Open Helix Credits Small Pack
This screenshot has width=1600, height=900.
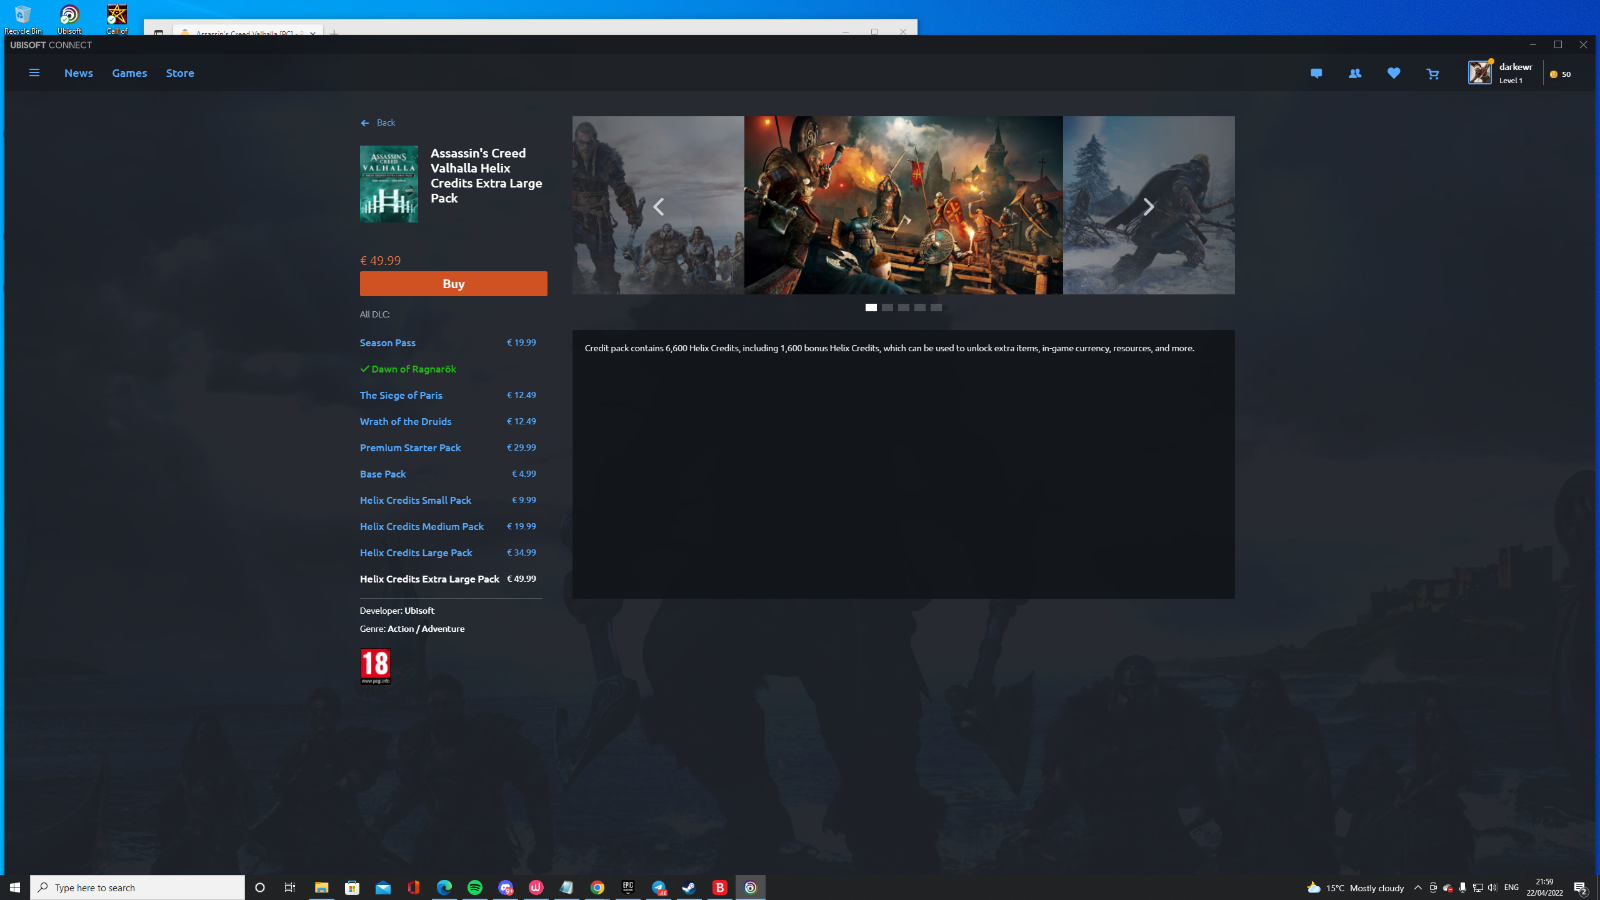[415, 500]
